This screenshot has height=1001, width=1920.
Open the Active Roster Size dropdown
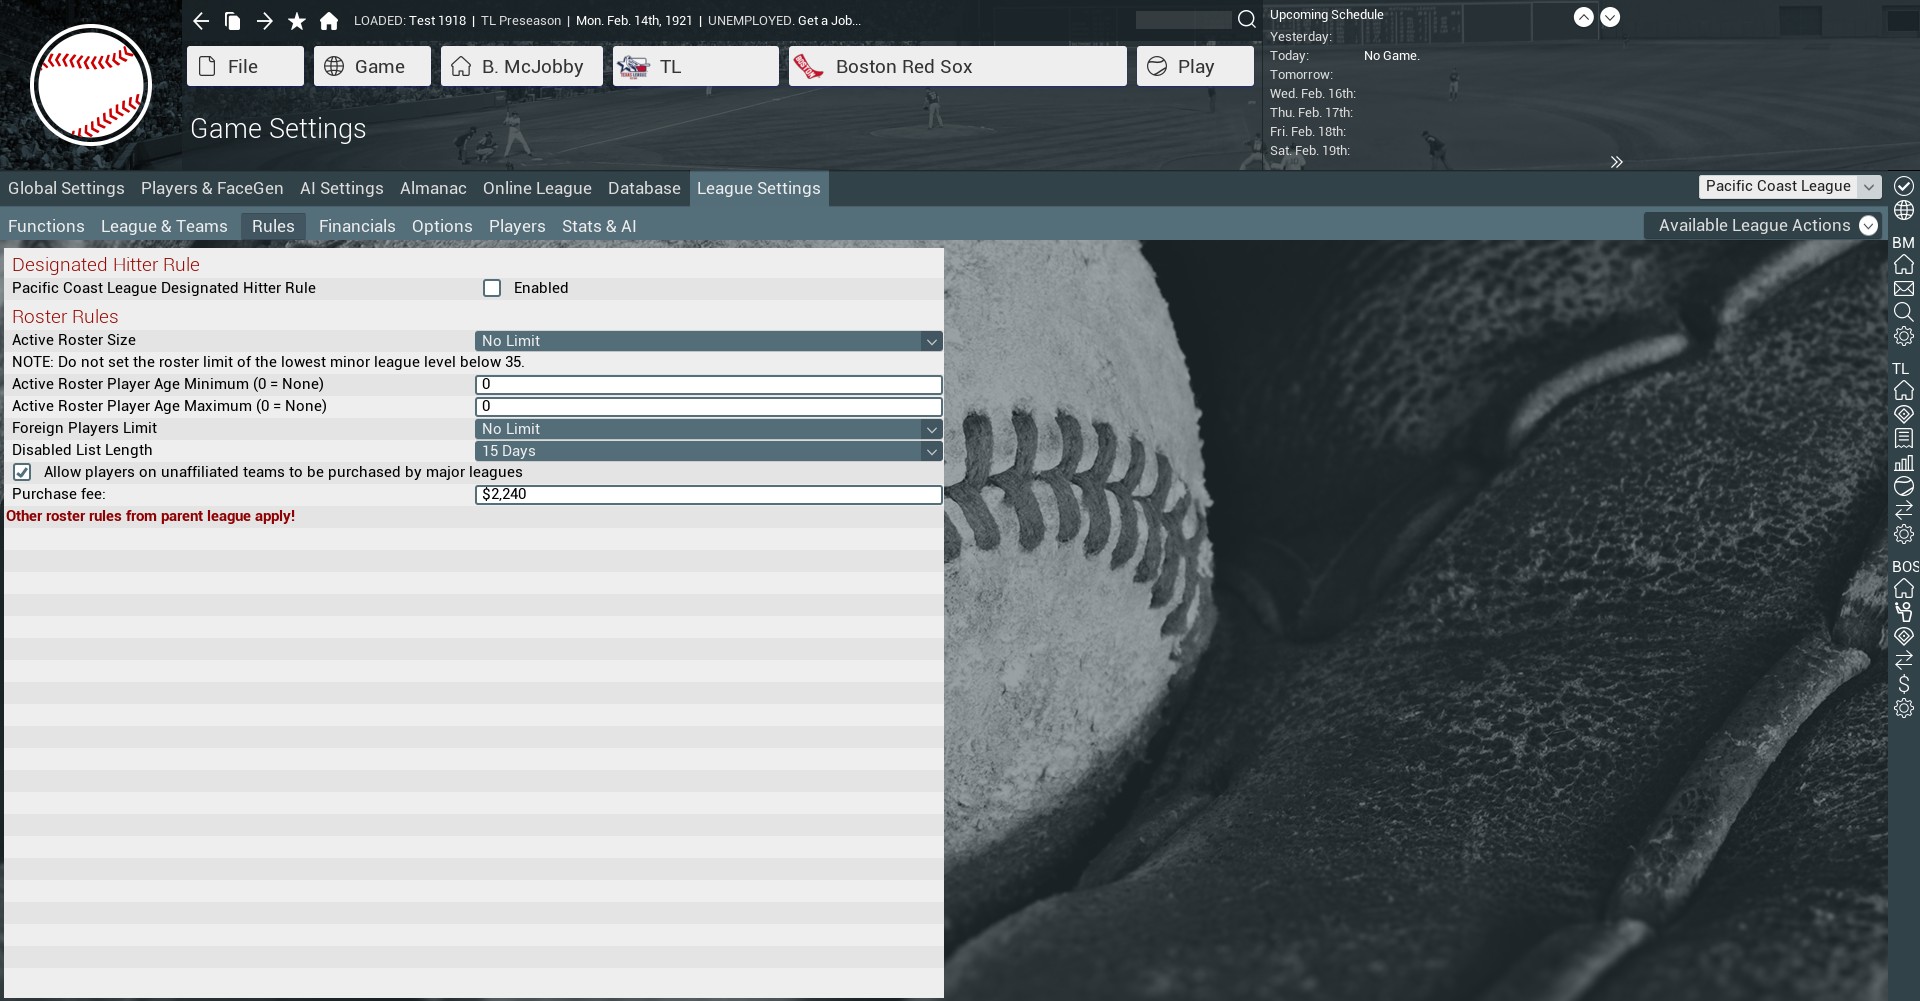(x=708, y=341)
